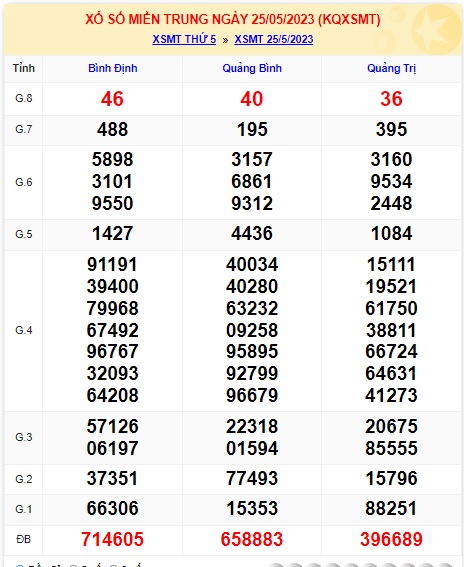Click Quảng Trị special prize 396689
464x567 pixels.
click(391, 539)
